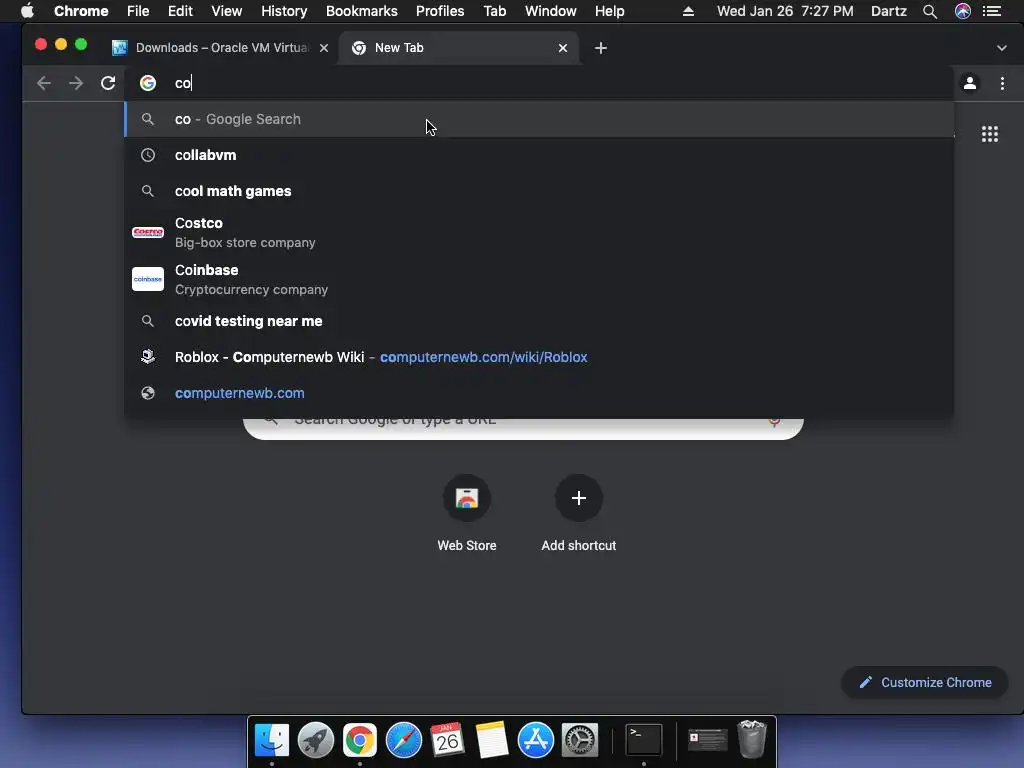Viewport: 1024px width, 768px height.
Task: Open Safari from the Dock
Action: tap(404, 741)
